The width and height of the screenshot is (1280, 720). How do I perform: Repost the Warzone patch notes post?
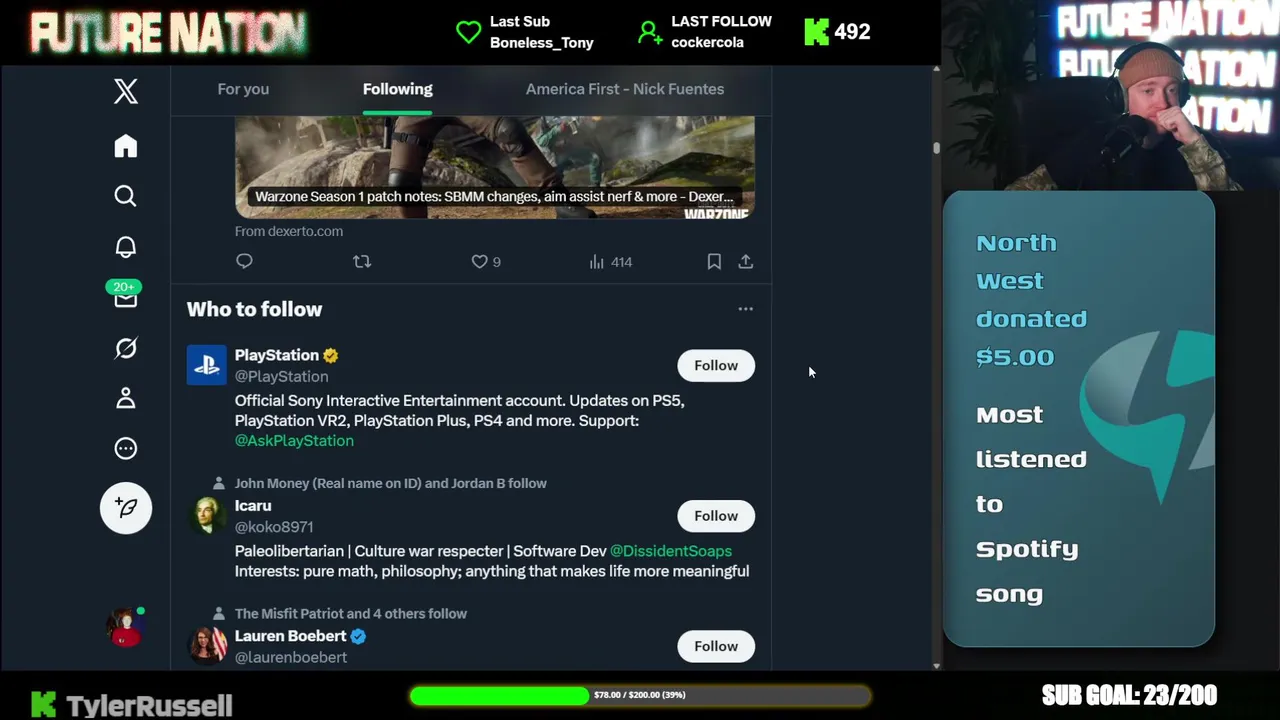click(362, 261)
